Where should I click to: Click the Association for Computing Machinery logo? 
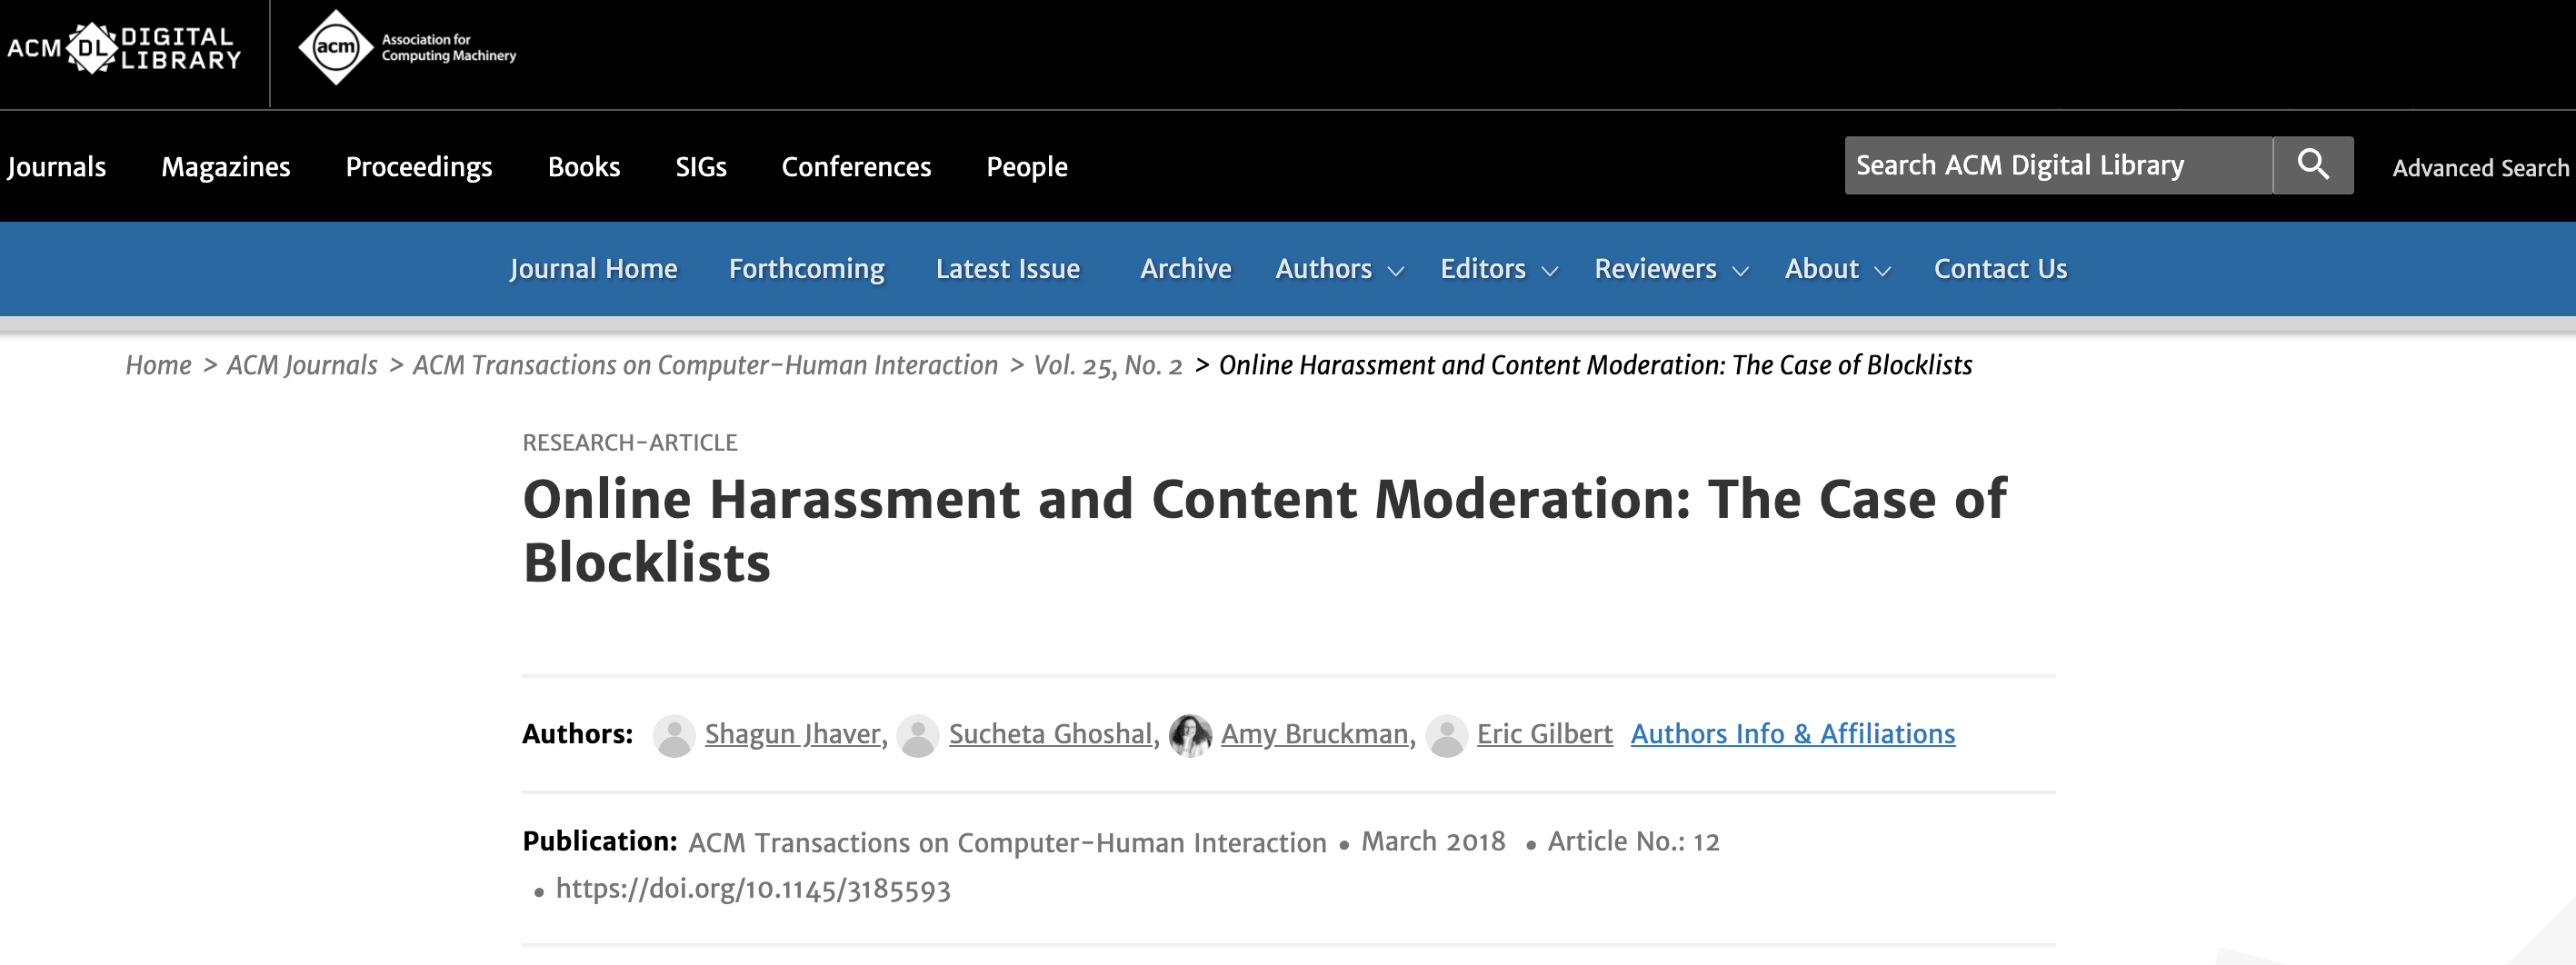coord(407,47)
